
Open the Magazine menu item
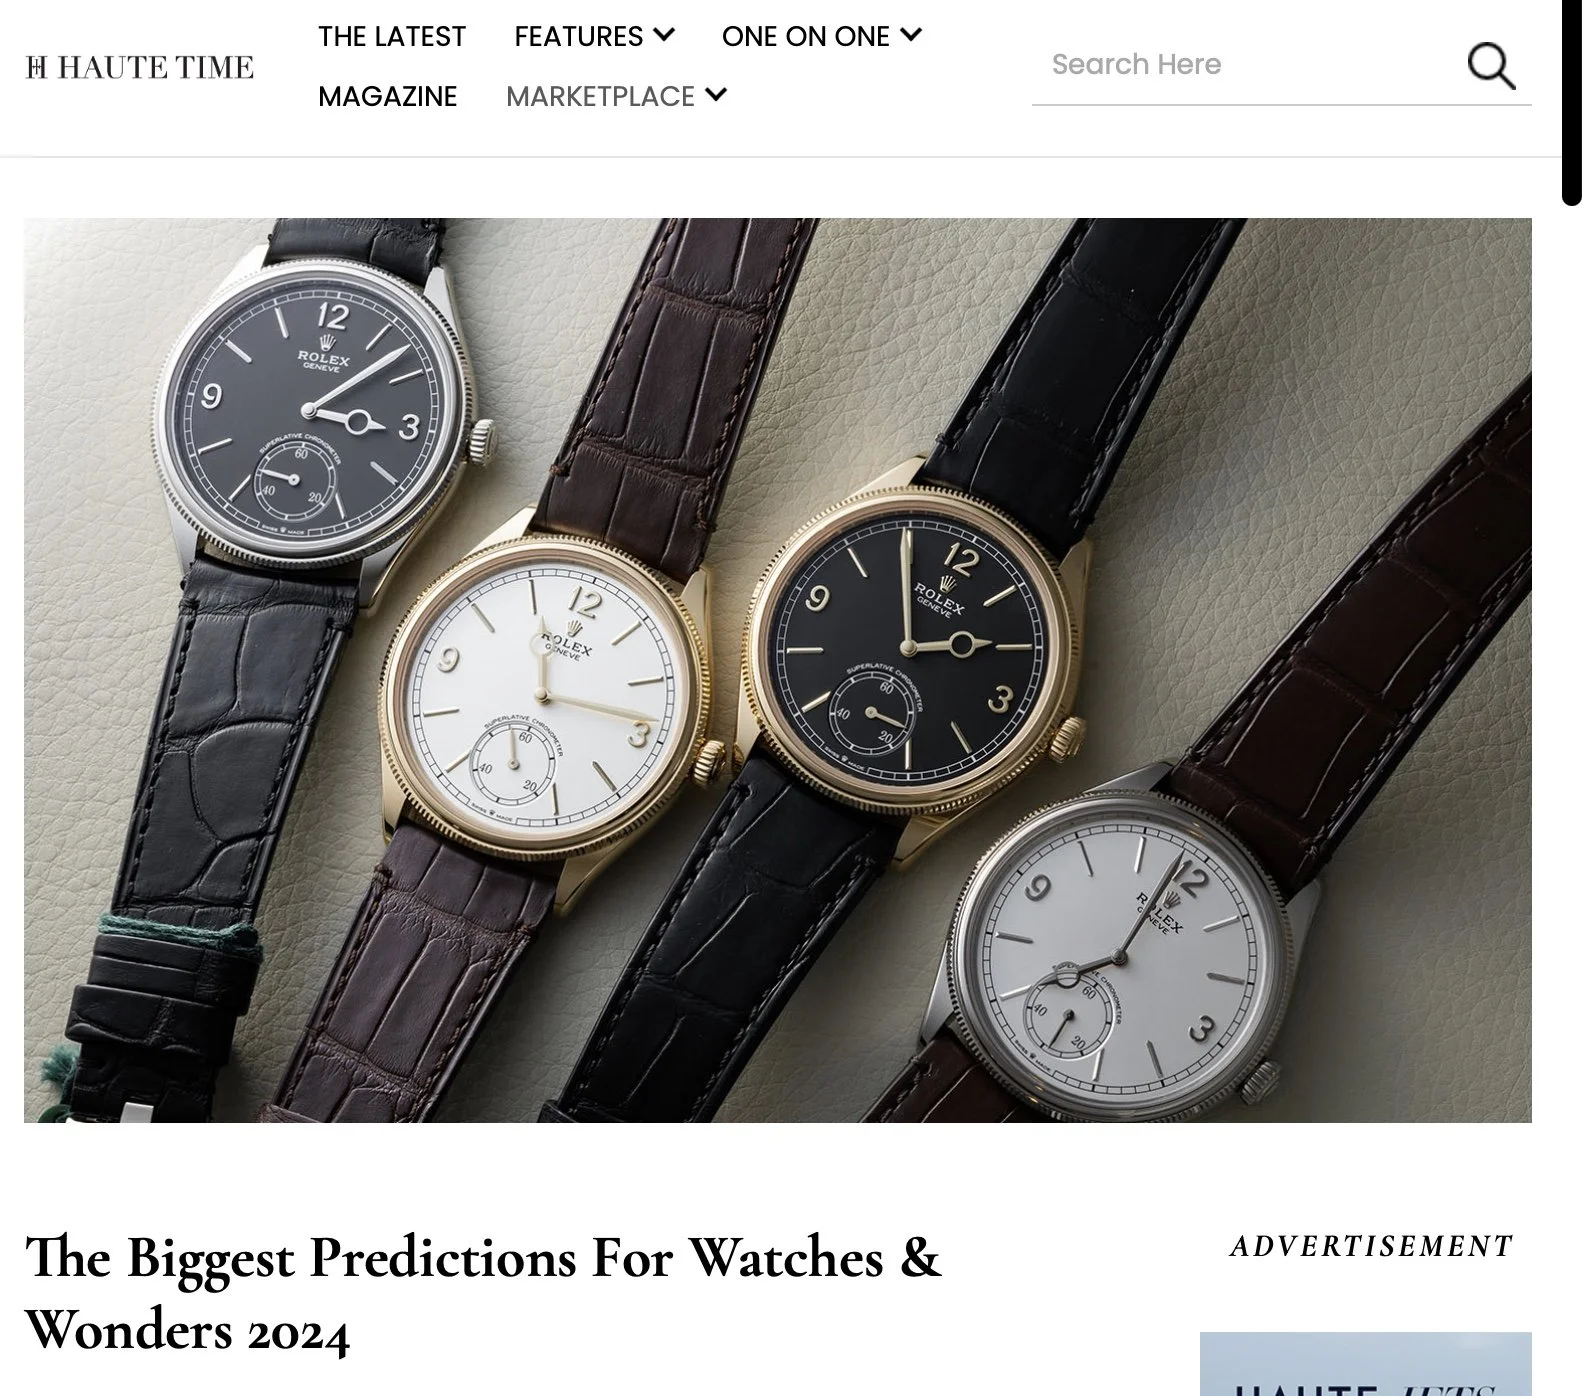point(388,97)
